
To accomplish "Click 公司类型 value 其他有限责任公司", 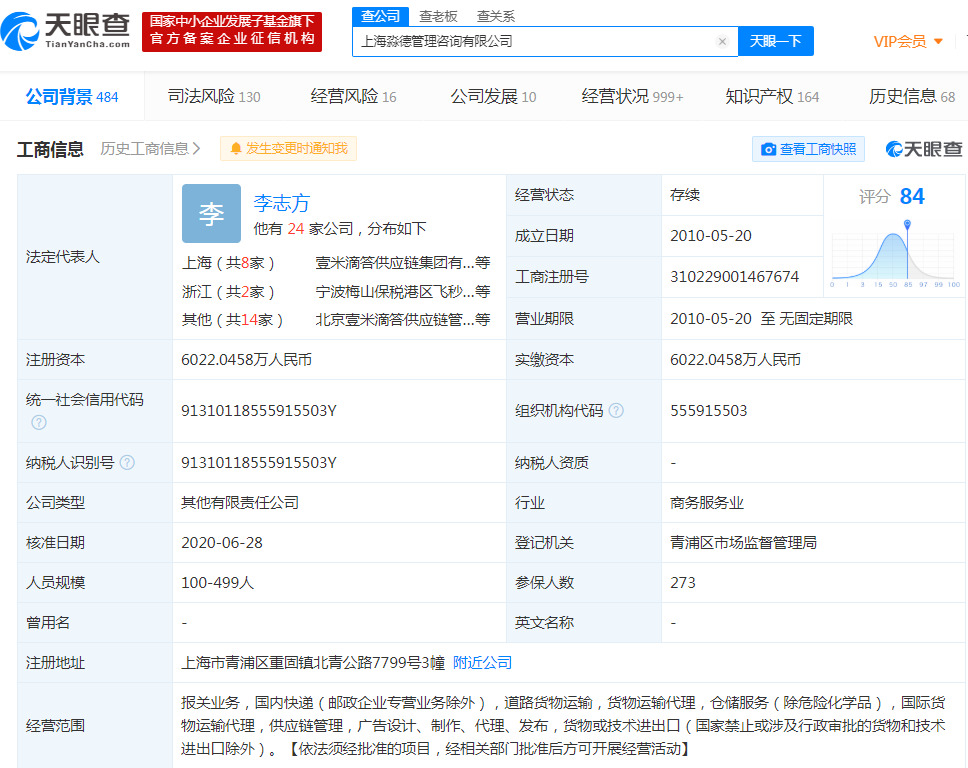I will tap(240, 503).
